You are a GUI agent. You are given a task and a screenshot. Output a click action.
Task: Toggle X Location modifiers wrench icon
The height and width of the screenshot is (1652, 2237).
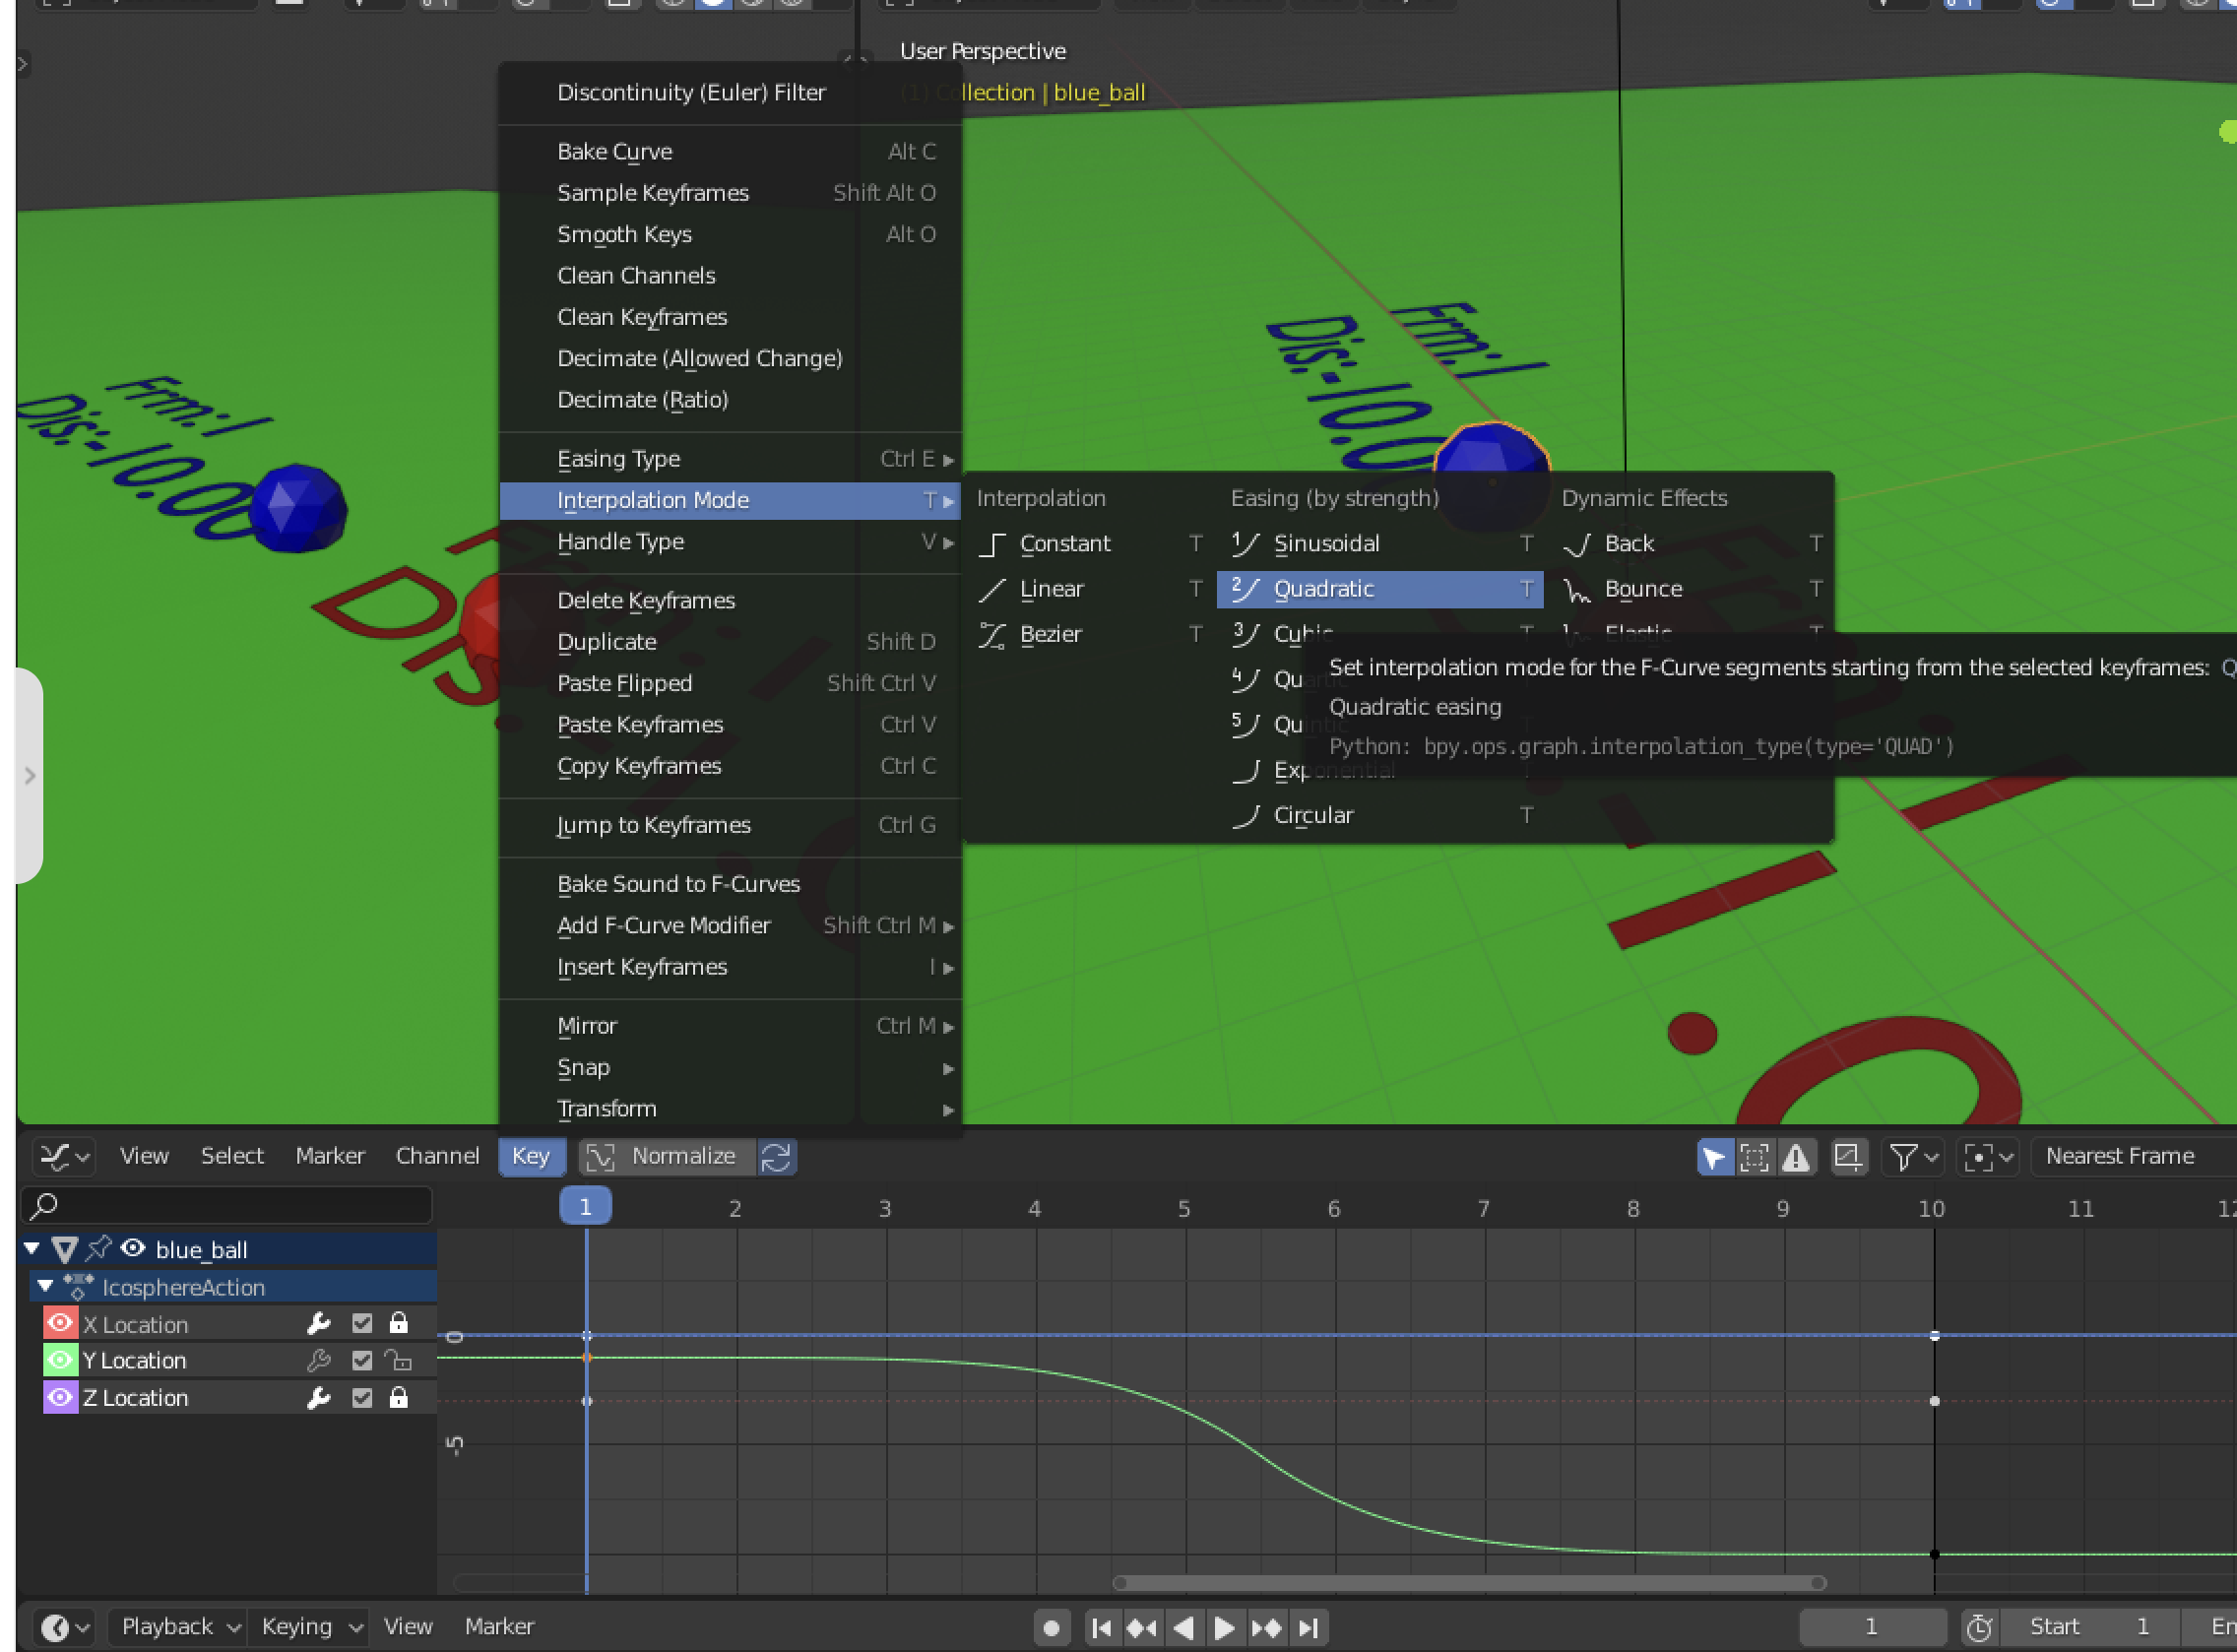[319, 1324]
